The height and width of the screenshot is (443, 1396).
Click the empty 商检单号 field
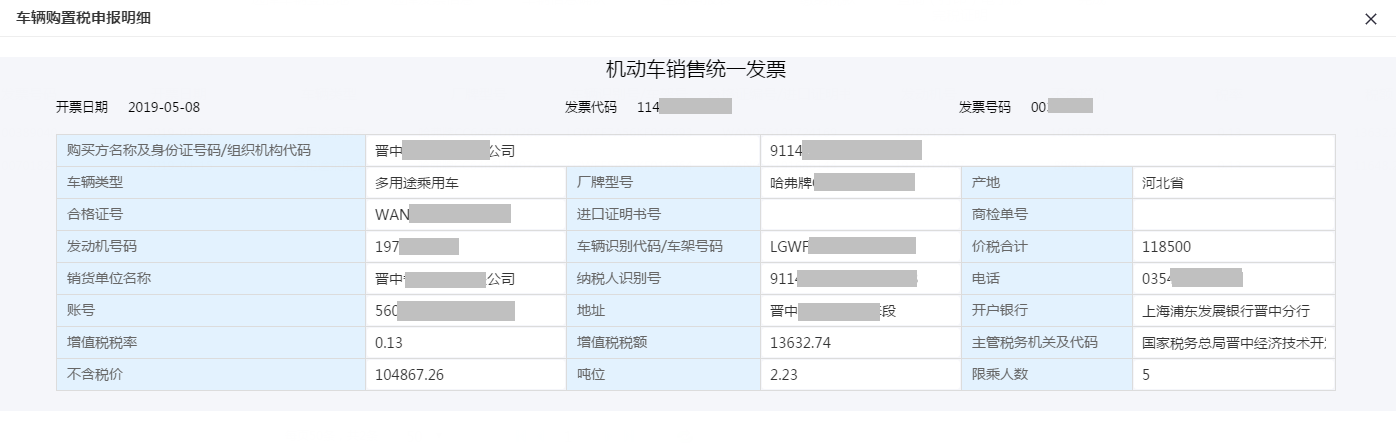point(1233,214)
